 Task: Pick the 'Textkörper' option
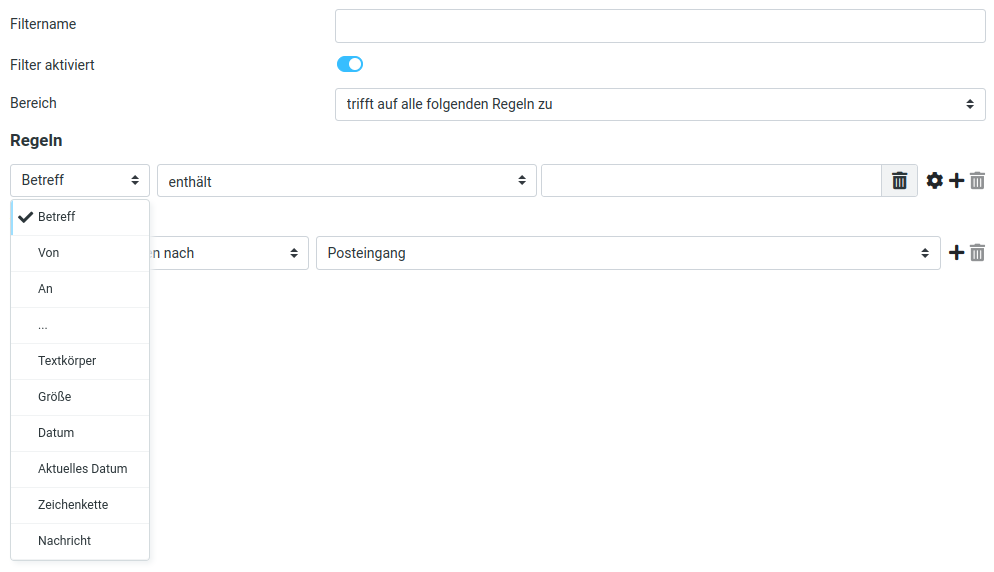67,361
